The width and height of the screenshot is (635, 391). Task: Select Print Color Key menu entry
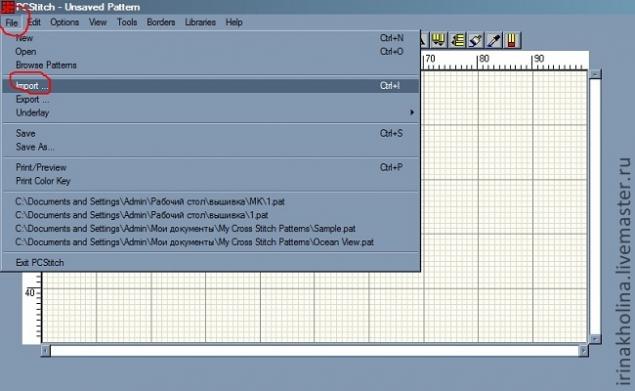[x=211, y=181]
